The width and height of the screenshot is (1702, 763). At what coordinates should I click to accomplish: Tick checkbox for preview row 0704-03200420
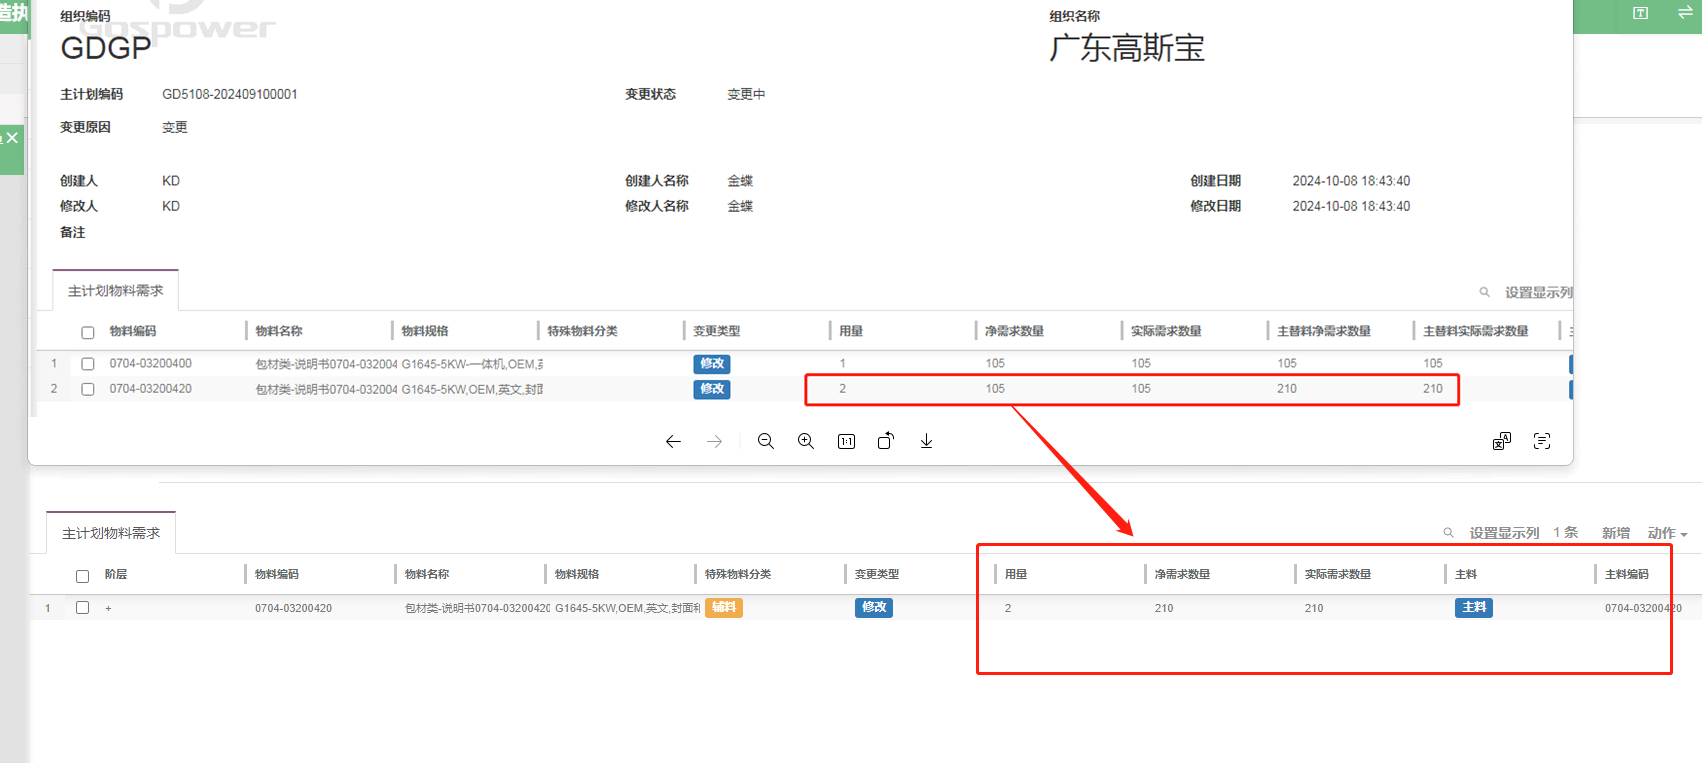pyautogui.click(x=88, y=389)
